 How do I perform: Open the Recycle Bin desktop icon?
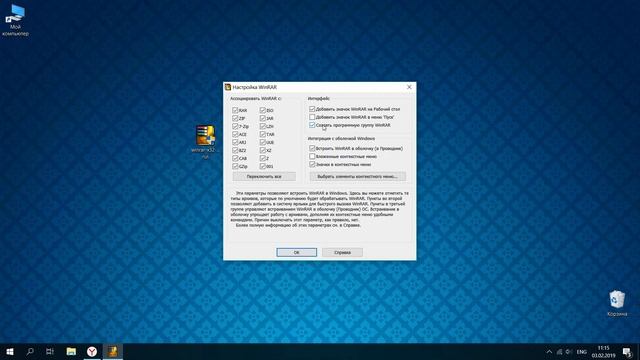tap(617, 303)
